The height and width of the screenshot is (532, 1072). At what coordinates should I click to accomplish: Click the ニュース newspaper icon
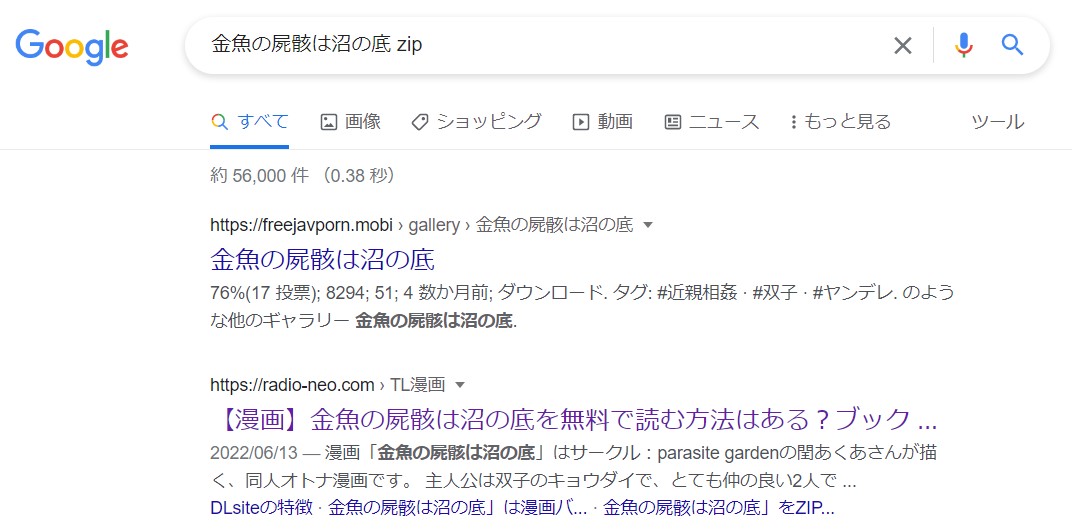(x=673, y=122)
